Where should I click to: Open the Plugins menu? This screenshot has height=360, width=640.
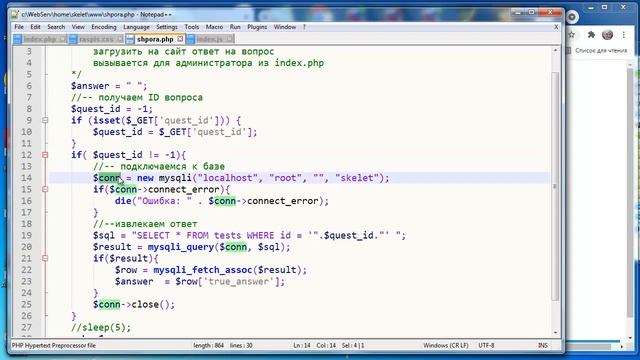(x=257, y=27)
